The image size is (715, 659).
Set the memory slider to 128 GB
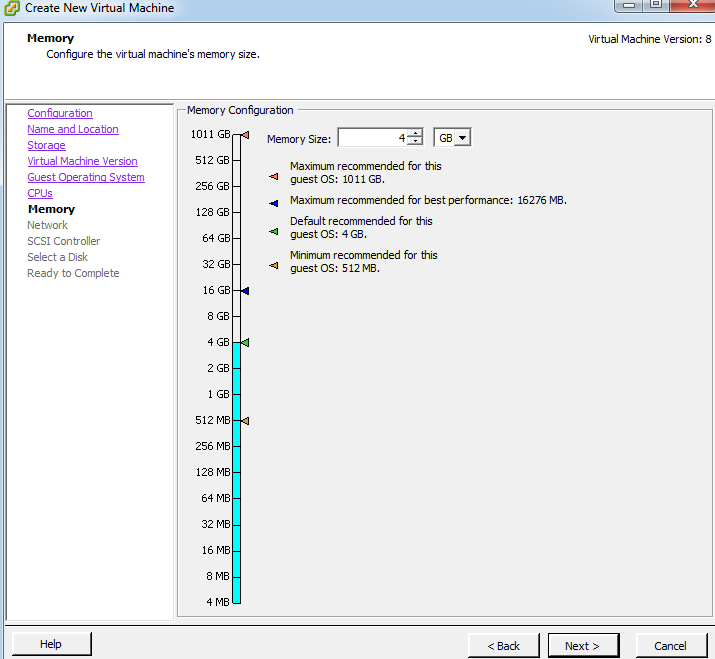tap(236, 213)
